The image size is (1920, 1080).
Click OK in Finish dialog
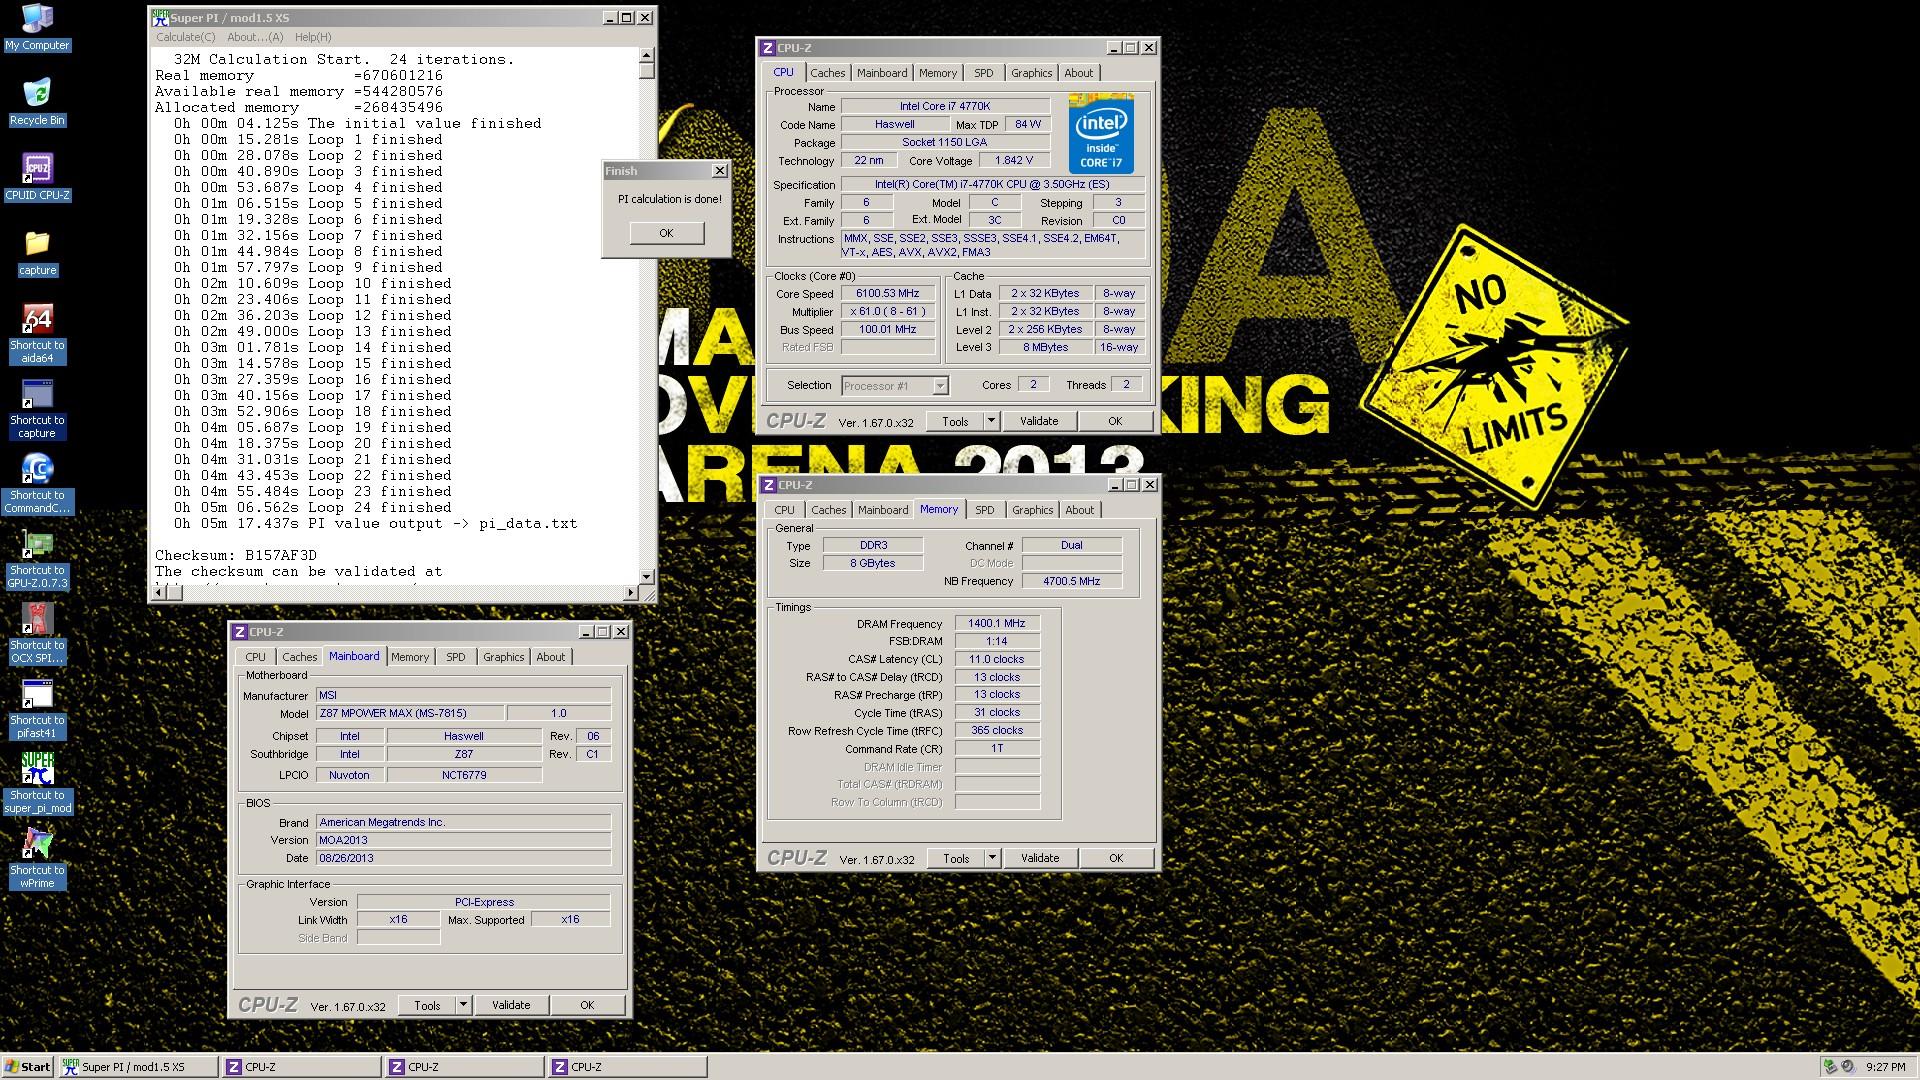[x=666, y=233]
